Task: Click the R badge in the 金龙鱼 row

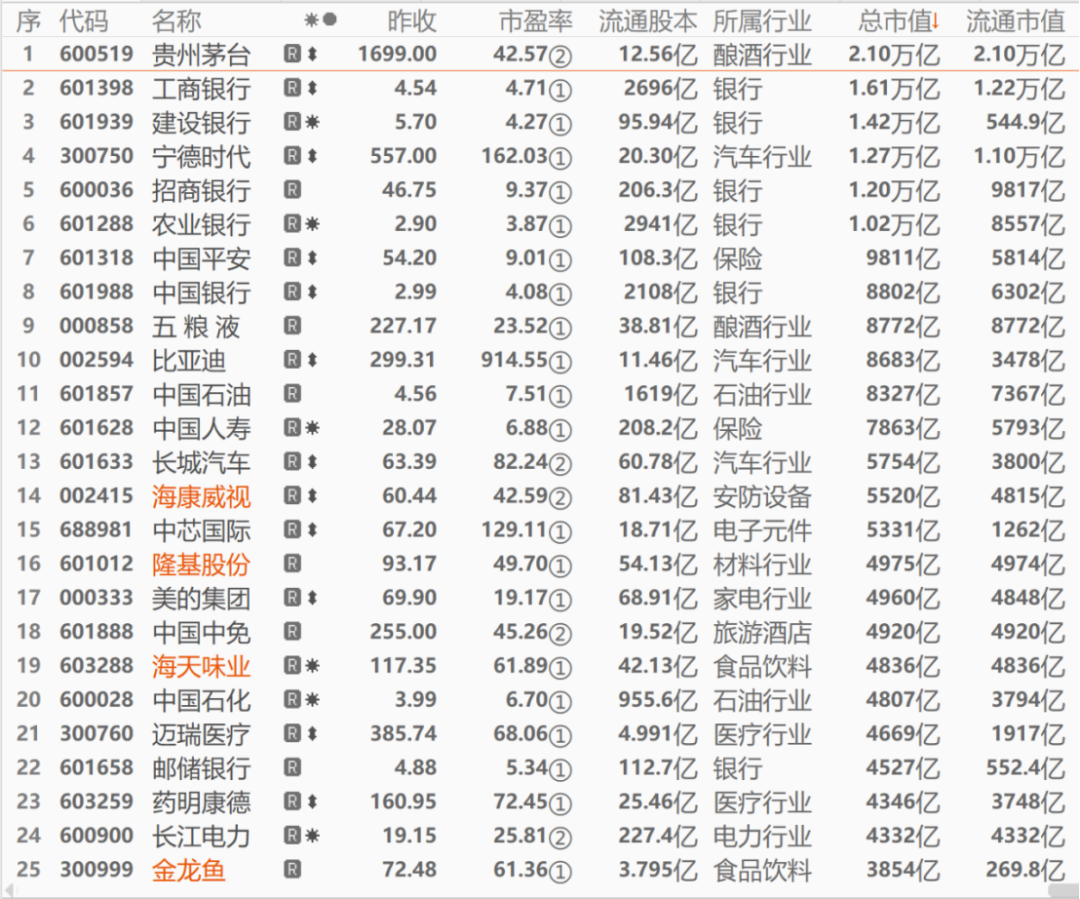Action: pyautogui.click(x=293, y=869)
